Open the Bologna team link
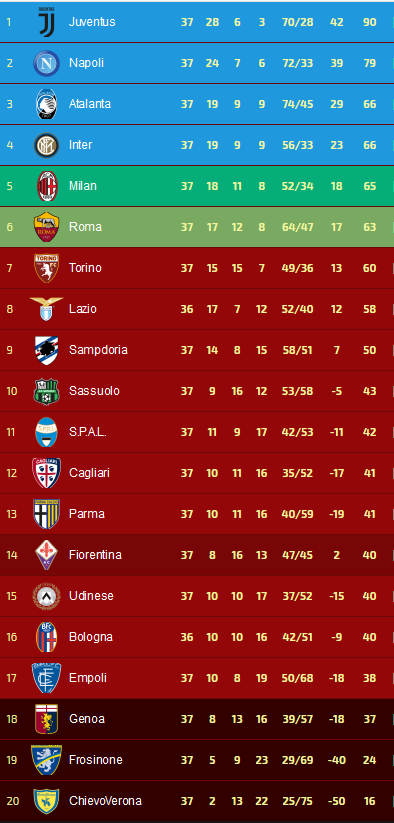The image size is (394, 823). coord(90,637)
